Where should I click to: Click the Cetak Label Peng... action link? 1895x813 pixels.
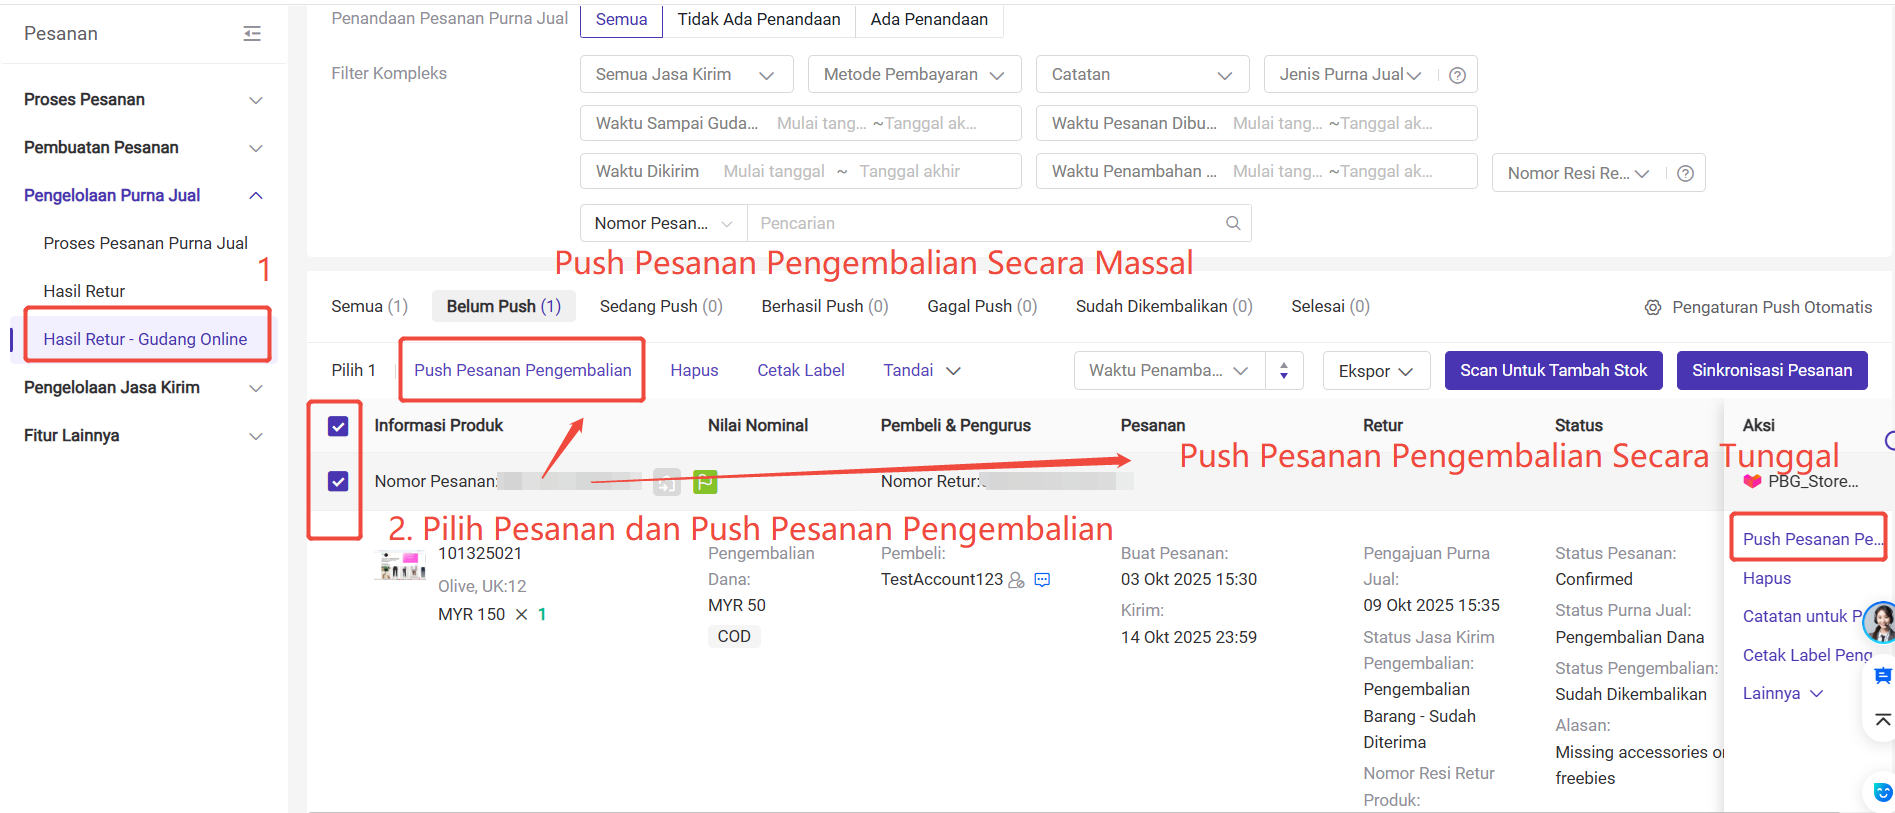[x=1807, y=655]
